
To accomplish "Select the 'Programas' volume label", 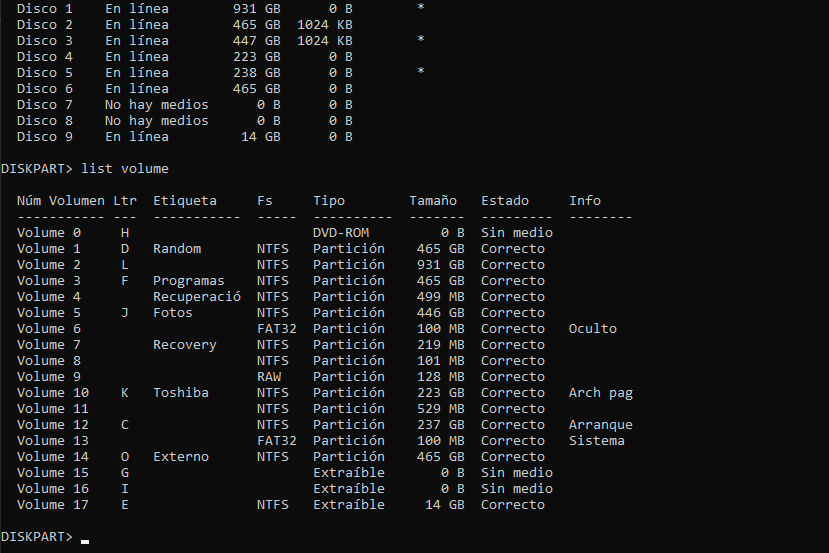I will [x=188, y=280].
